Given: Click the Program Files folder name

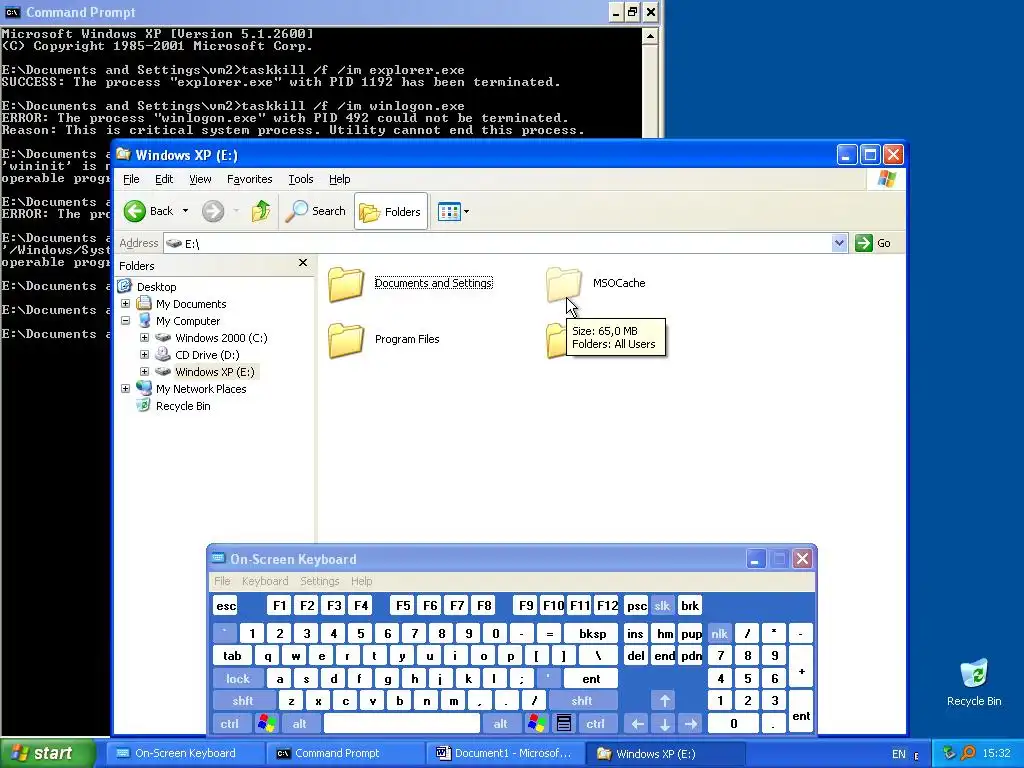Looking at the screenshot, I should [407, 339].
